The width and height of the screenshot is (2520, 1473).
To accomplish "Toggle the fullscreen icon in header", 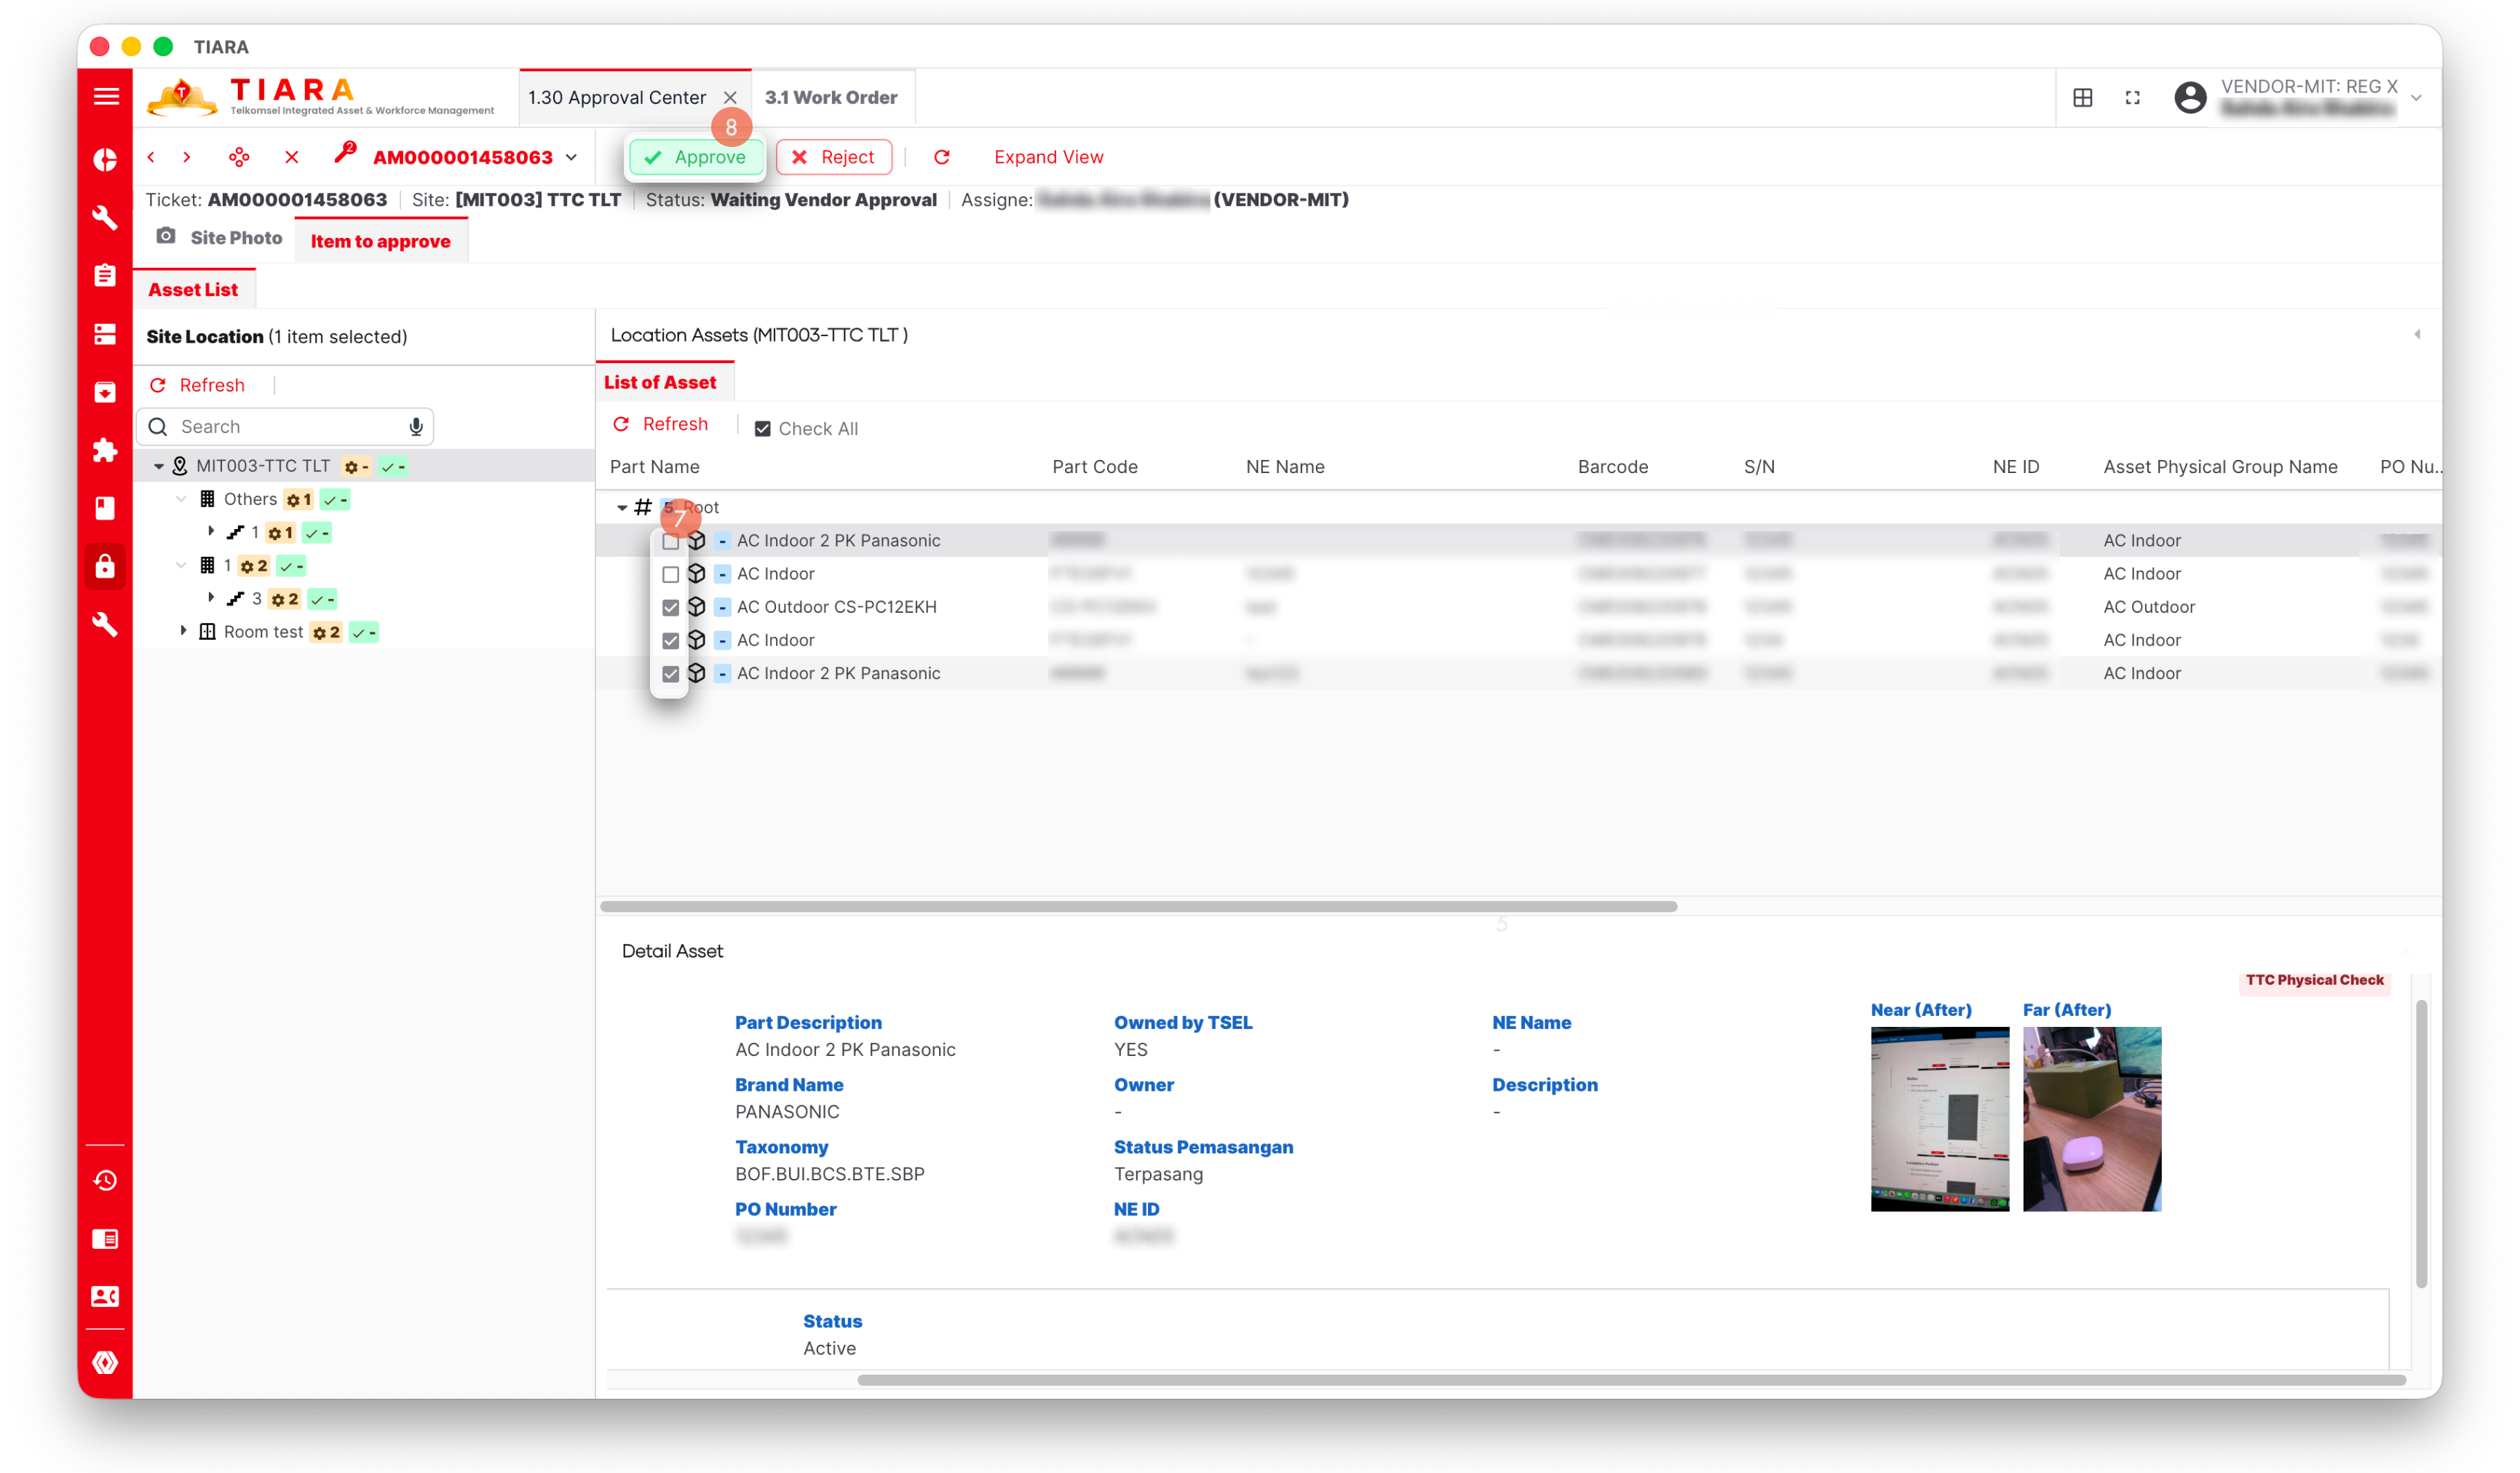I will pyautogui.click(x=2132, y=97).
